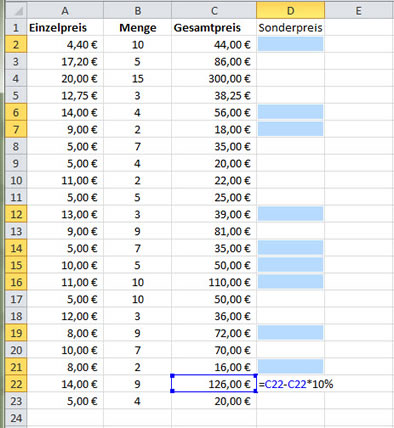Viewport: 394px width, 428px height.
Task: Select row 22 header
Action: (x=16, y=384)
